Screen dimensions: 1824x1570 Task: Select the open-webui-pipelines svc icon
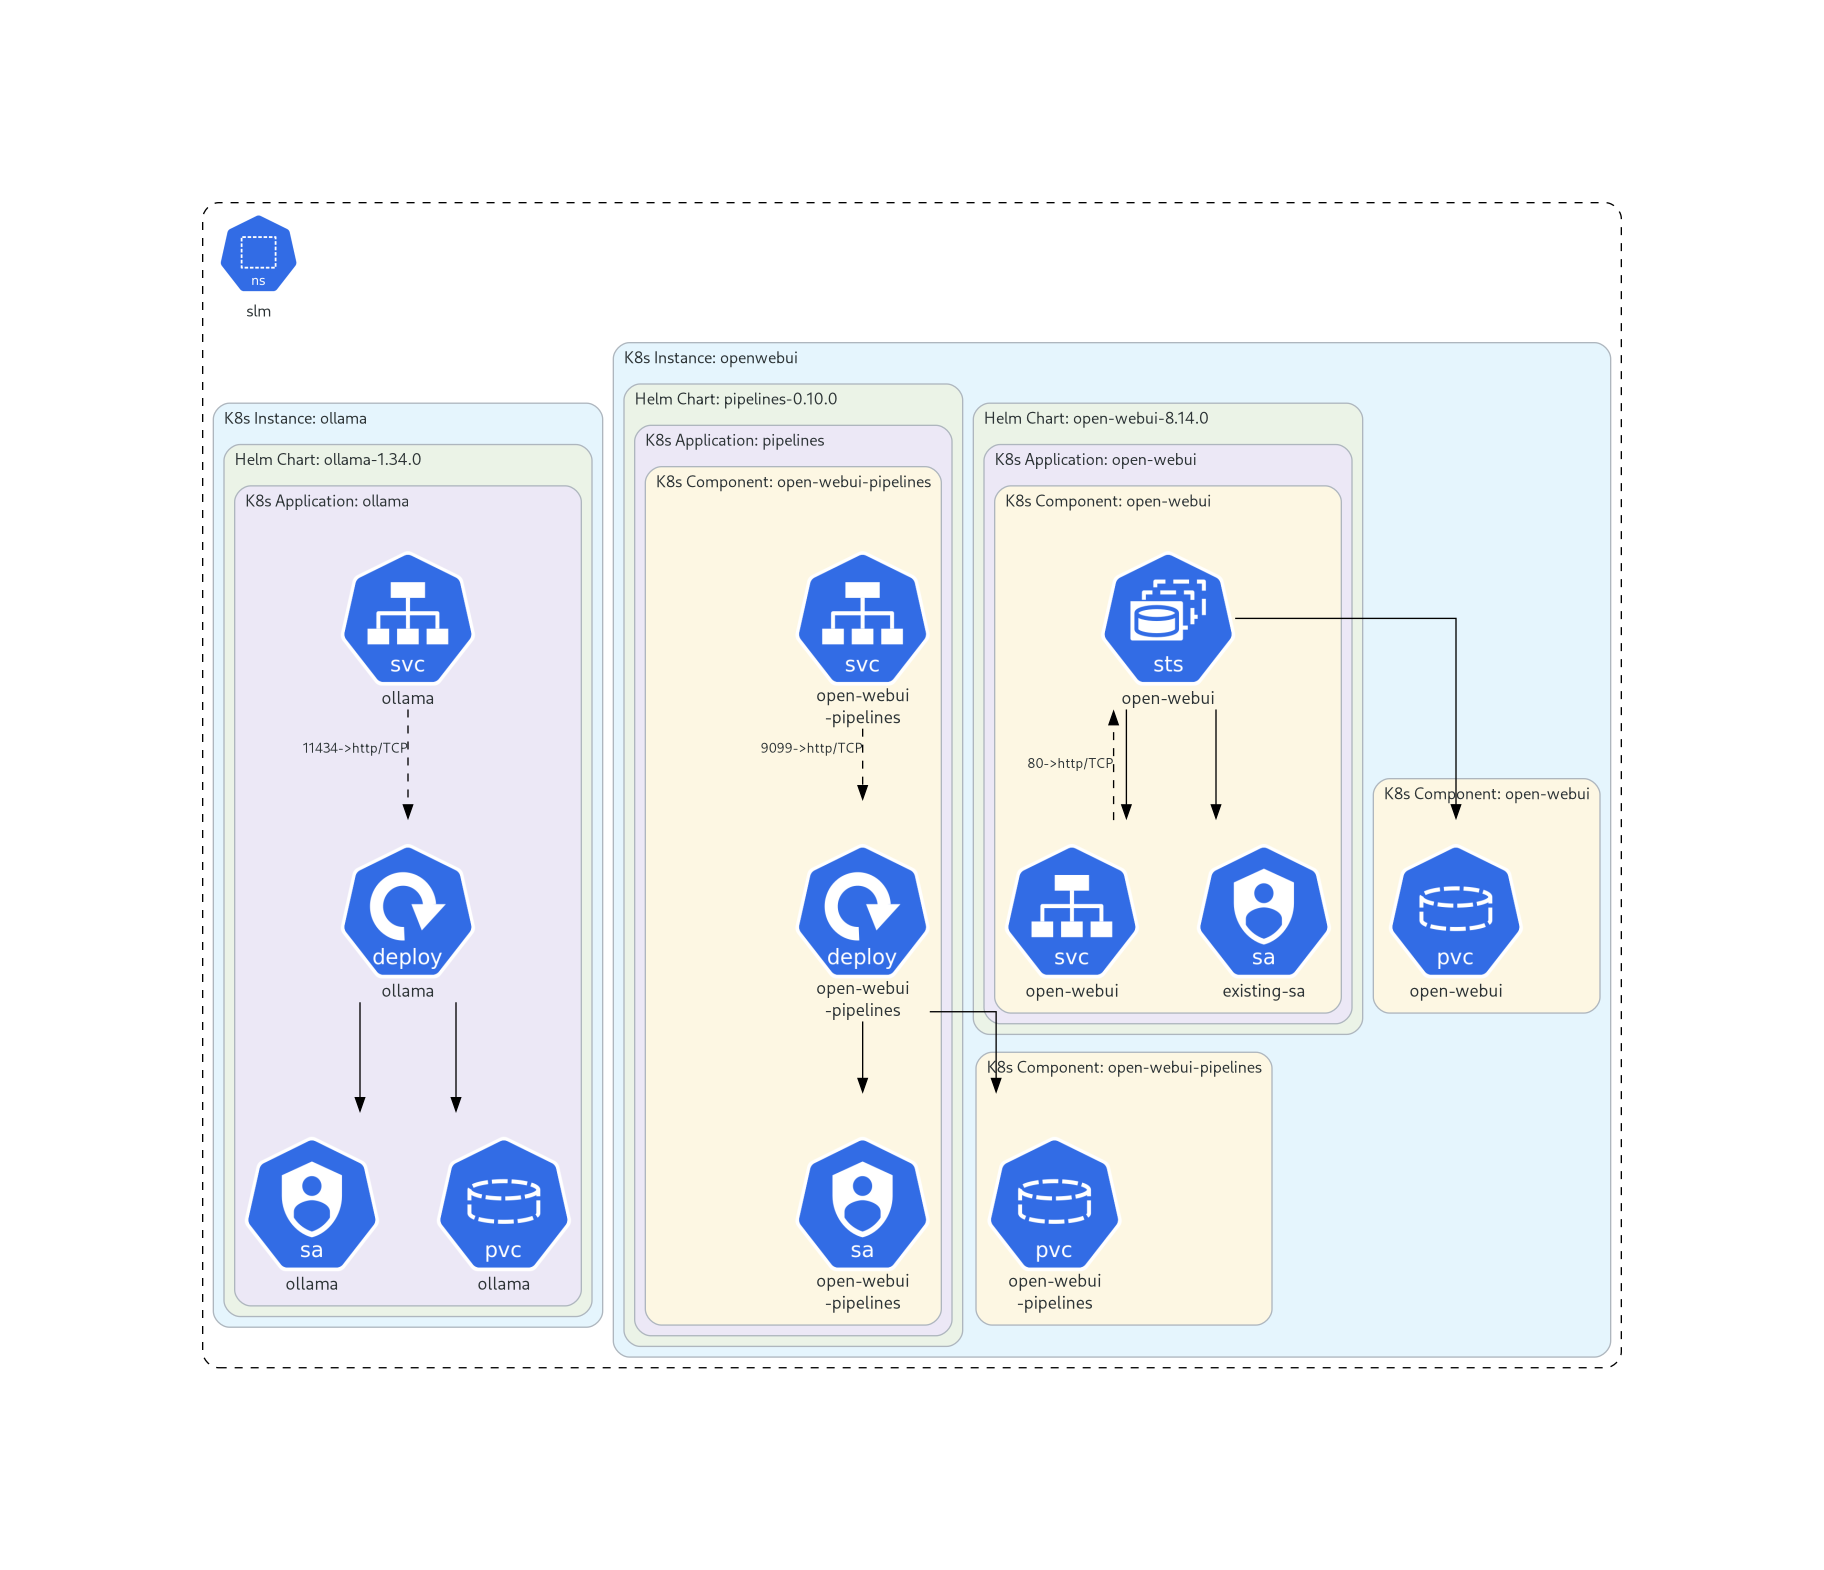coord(862,619)
